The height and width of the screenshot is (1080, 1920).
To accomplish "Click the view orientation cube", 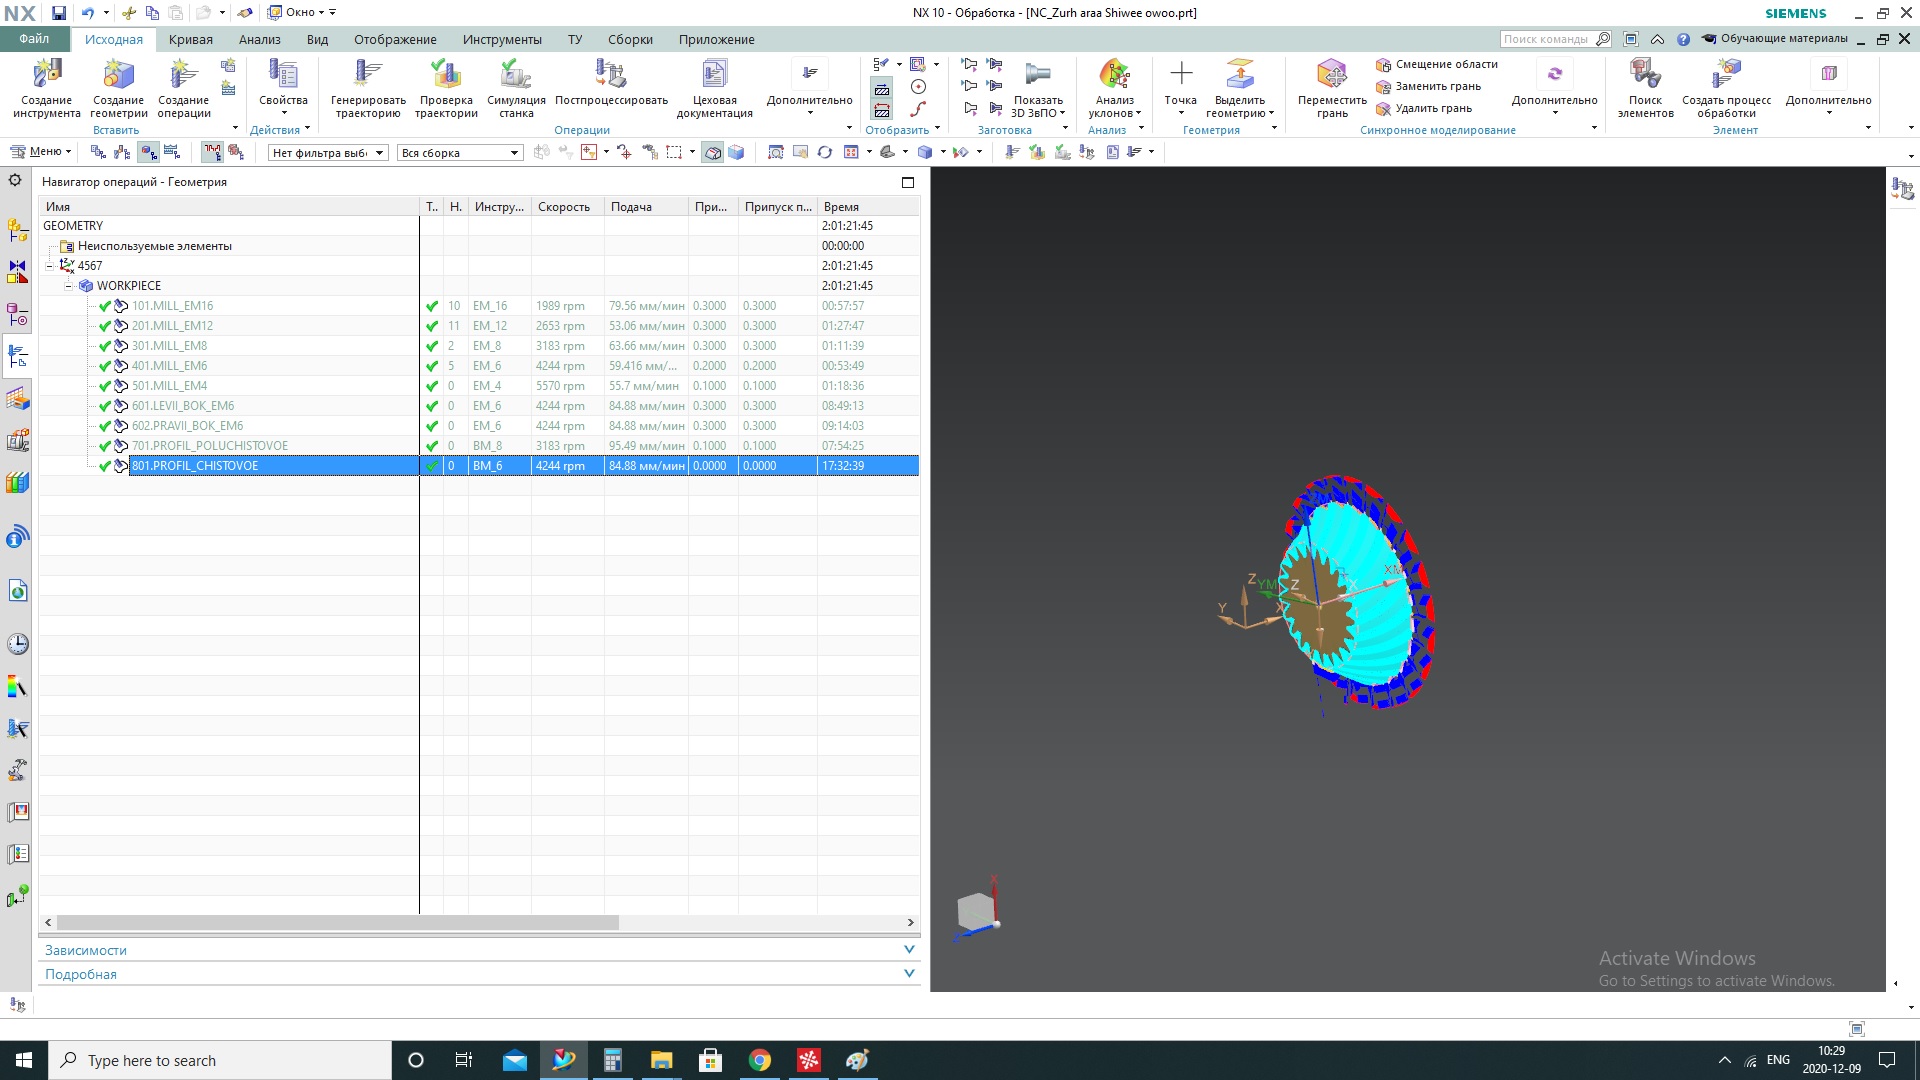I will tap(975, 911).
